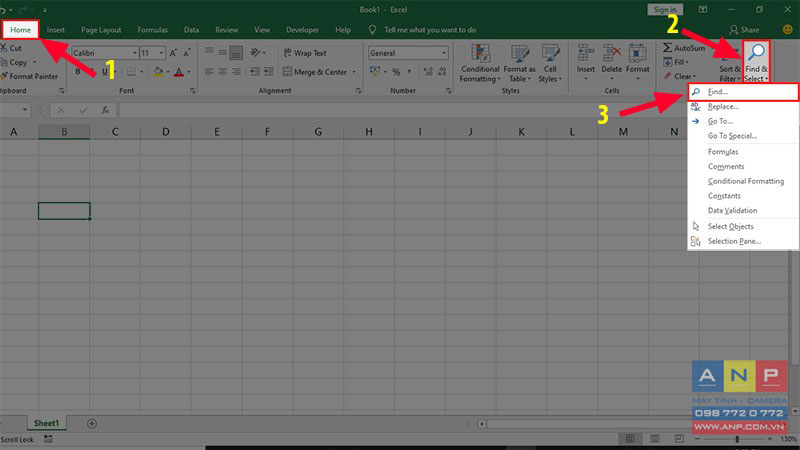This screenshot has width=800, height=450.
Task: Toggle Wrap Text on
Action: pyautogui.click(x=305, y=53)
